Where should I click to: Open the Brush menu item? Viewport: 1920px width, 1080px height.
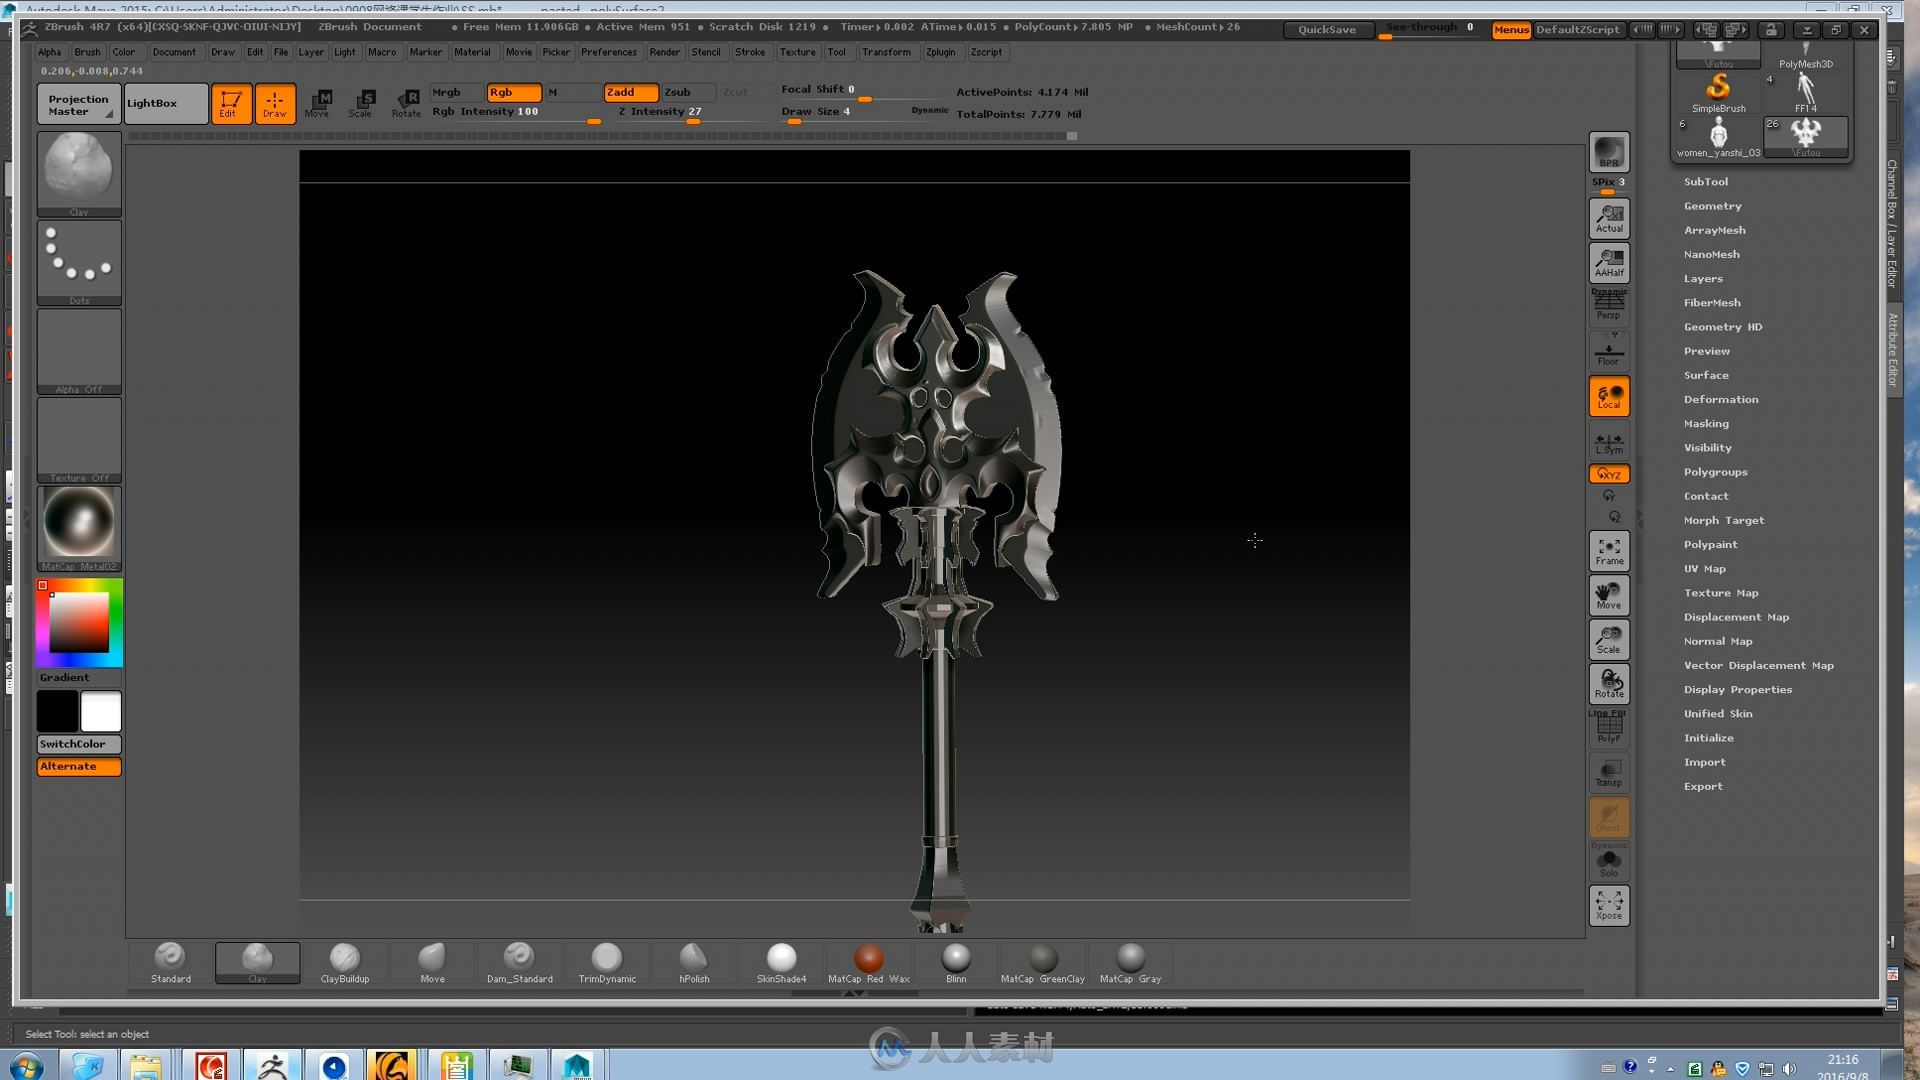pos(86,51)
